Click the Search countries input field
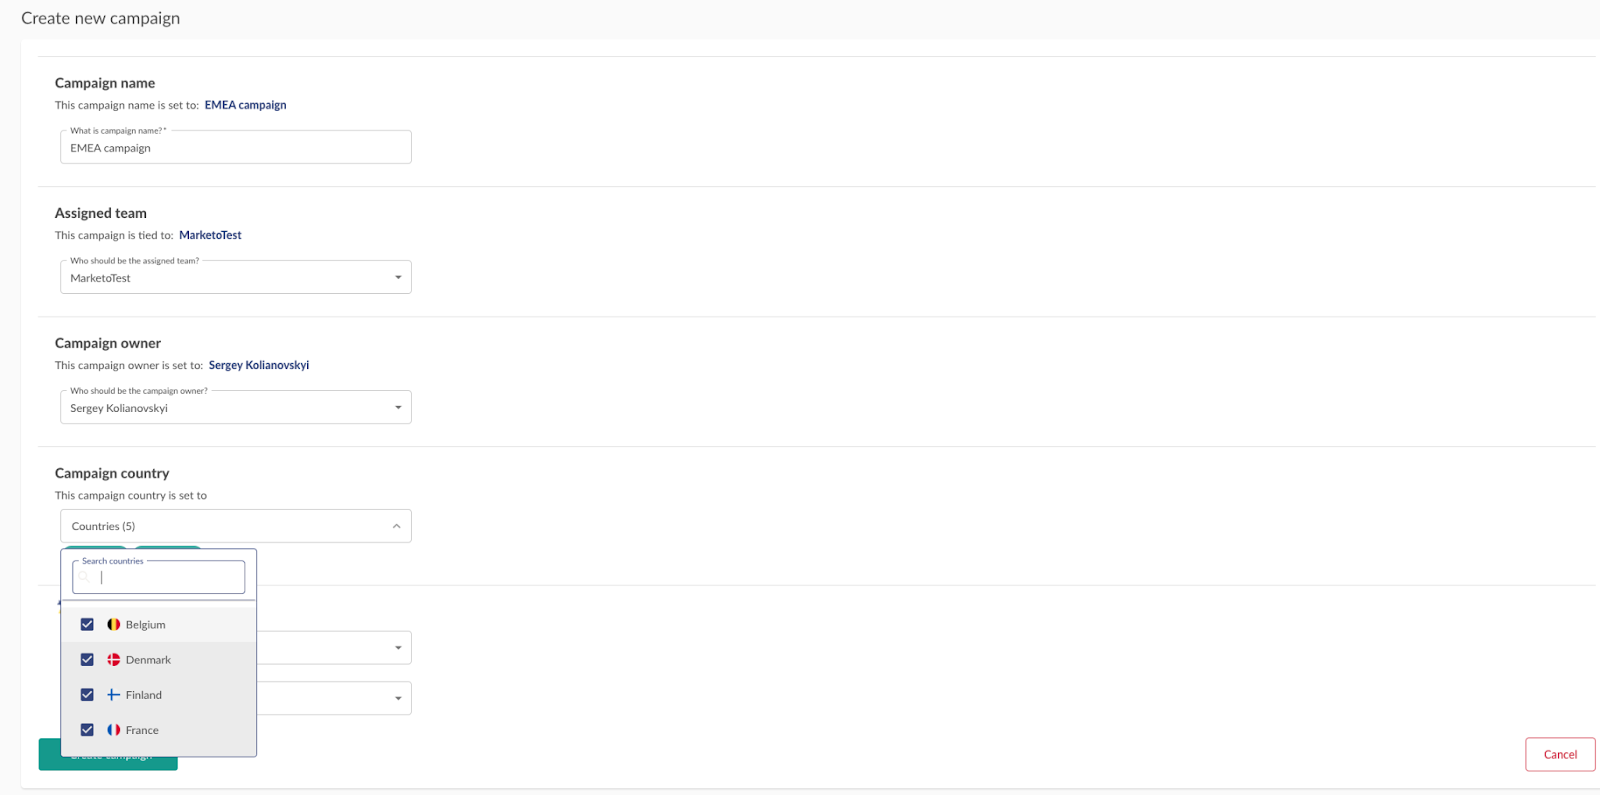This screenshot has width=1600, height=795. click(159, 577)
